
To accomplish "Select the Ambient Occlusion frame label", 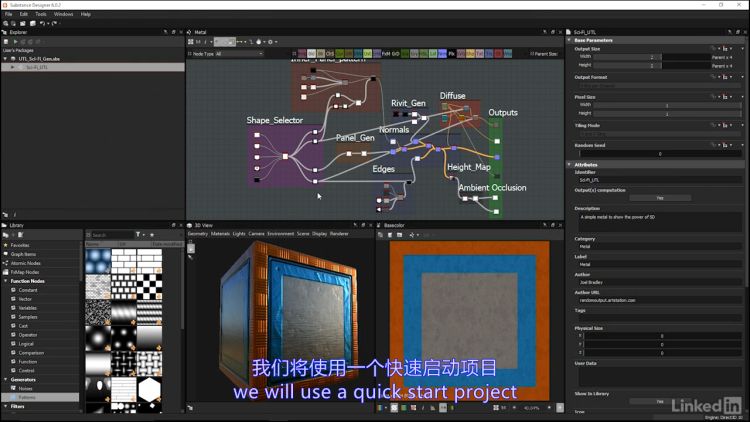I will 492,188.
